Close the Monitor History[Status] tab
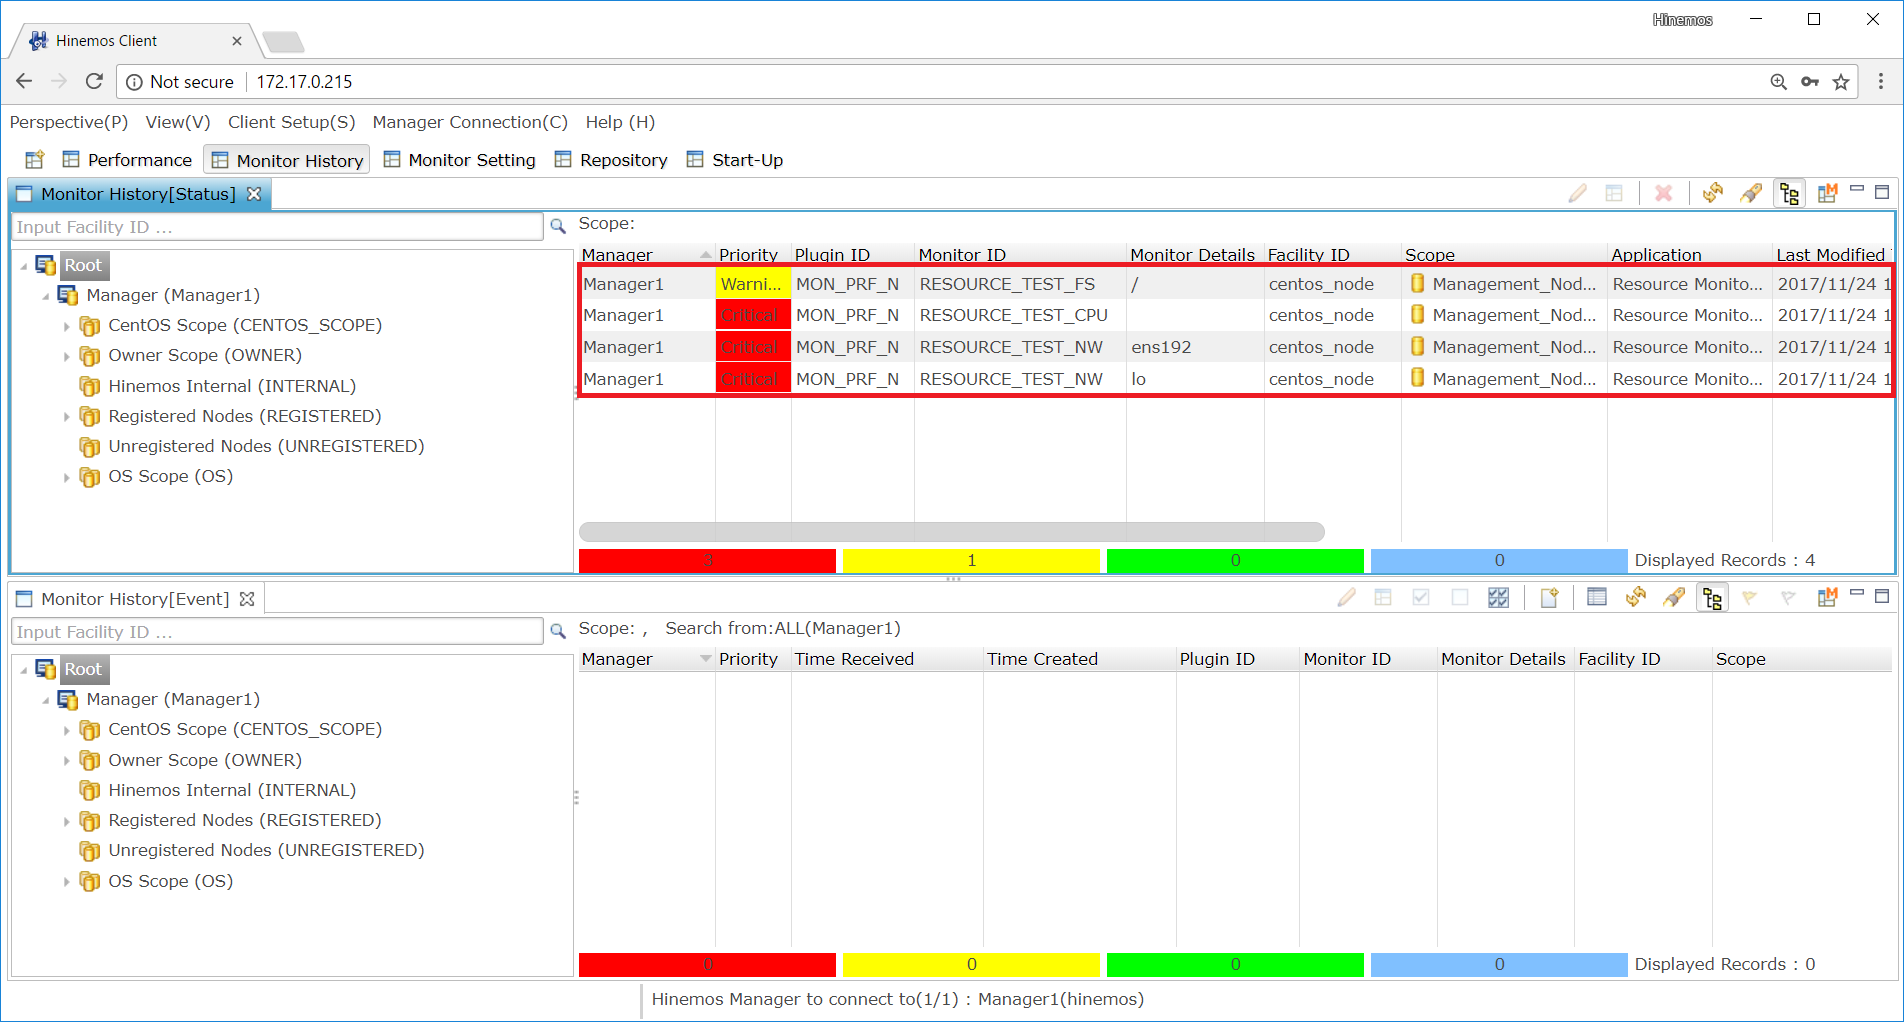This screenshot has width=1904, height=1022. click(254, 194)
